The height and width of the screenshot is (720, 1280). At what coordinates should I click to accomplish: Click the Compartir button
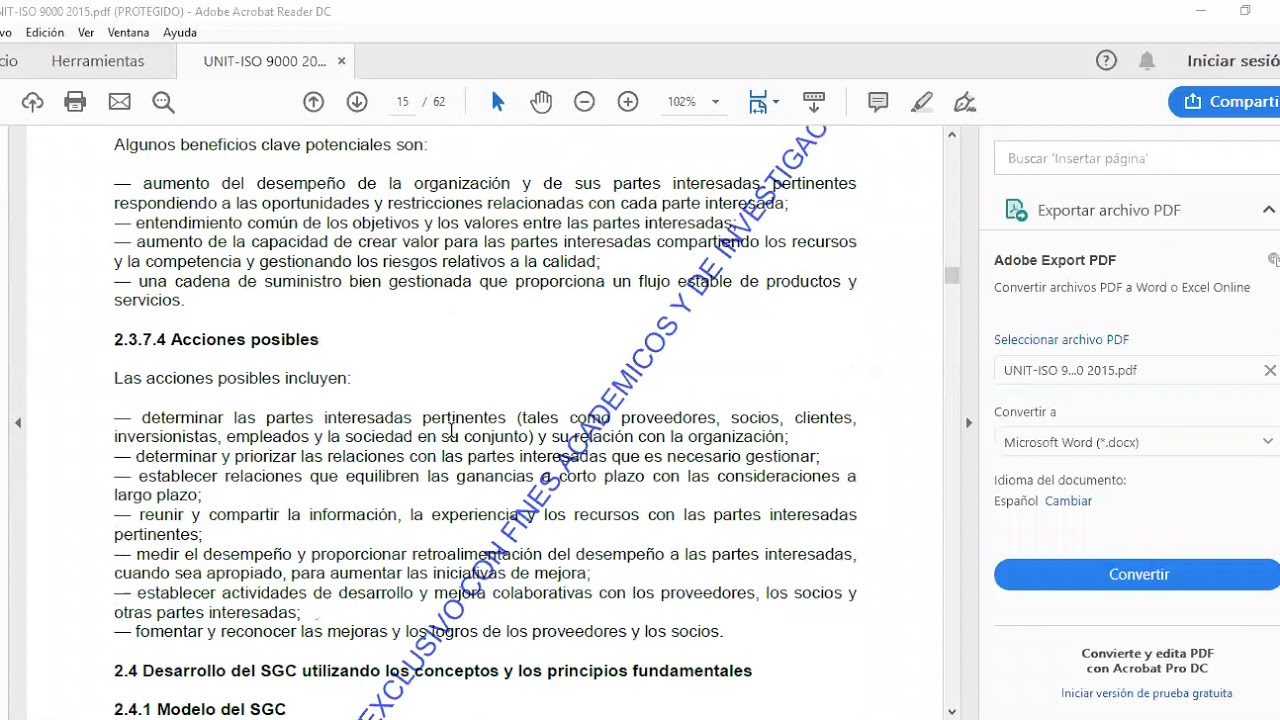(1225, 102)
